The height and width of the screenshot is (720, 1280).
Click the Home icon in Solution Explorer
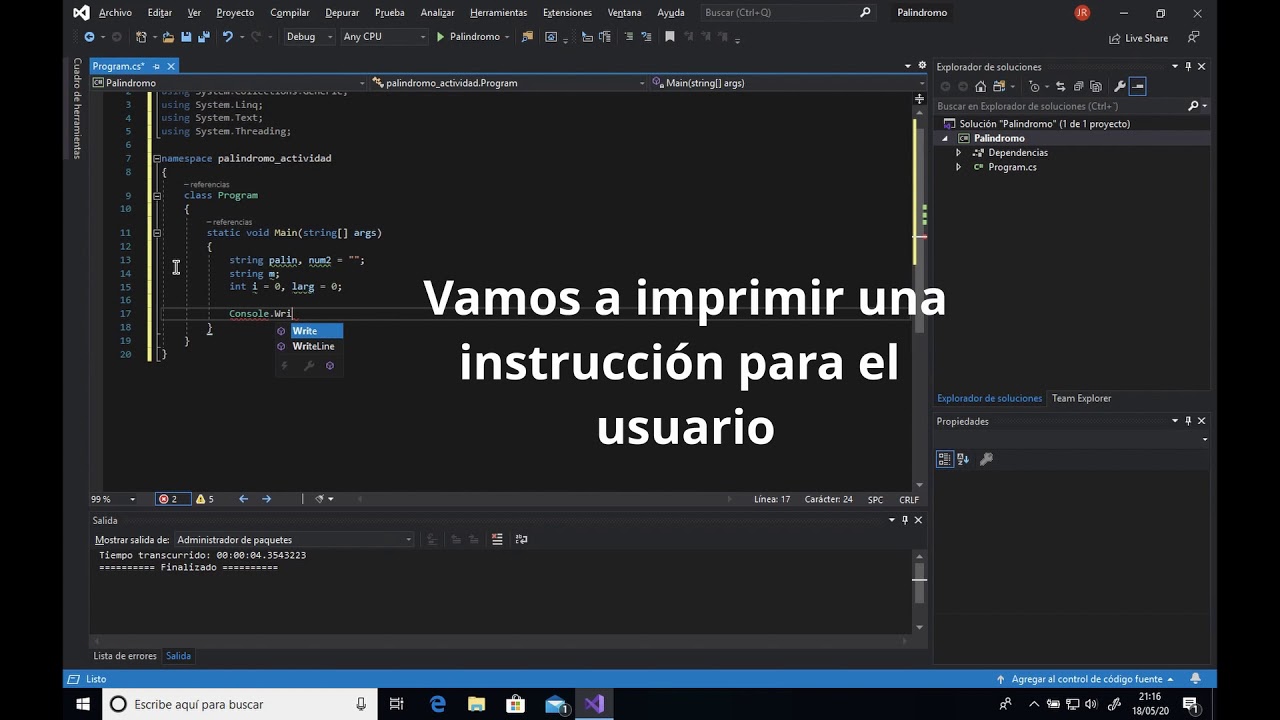(980, 86)
